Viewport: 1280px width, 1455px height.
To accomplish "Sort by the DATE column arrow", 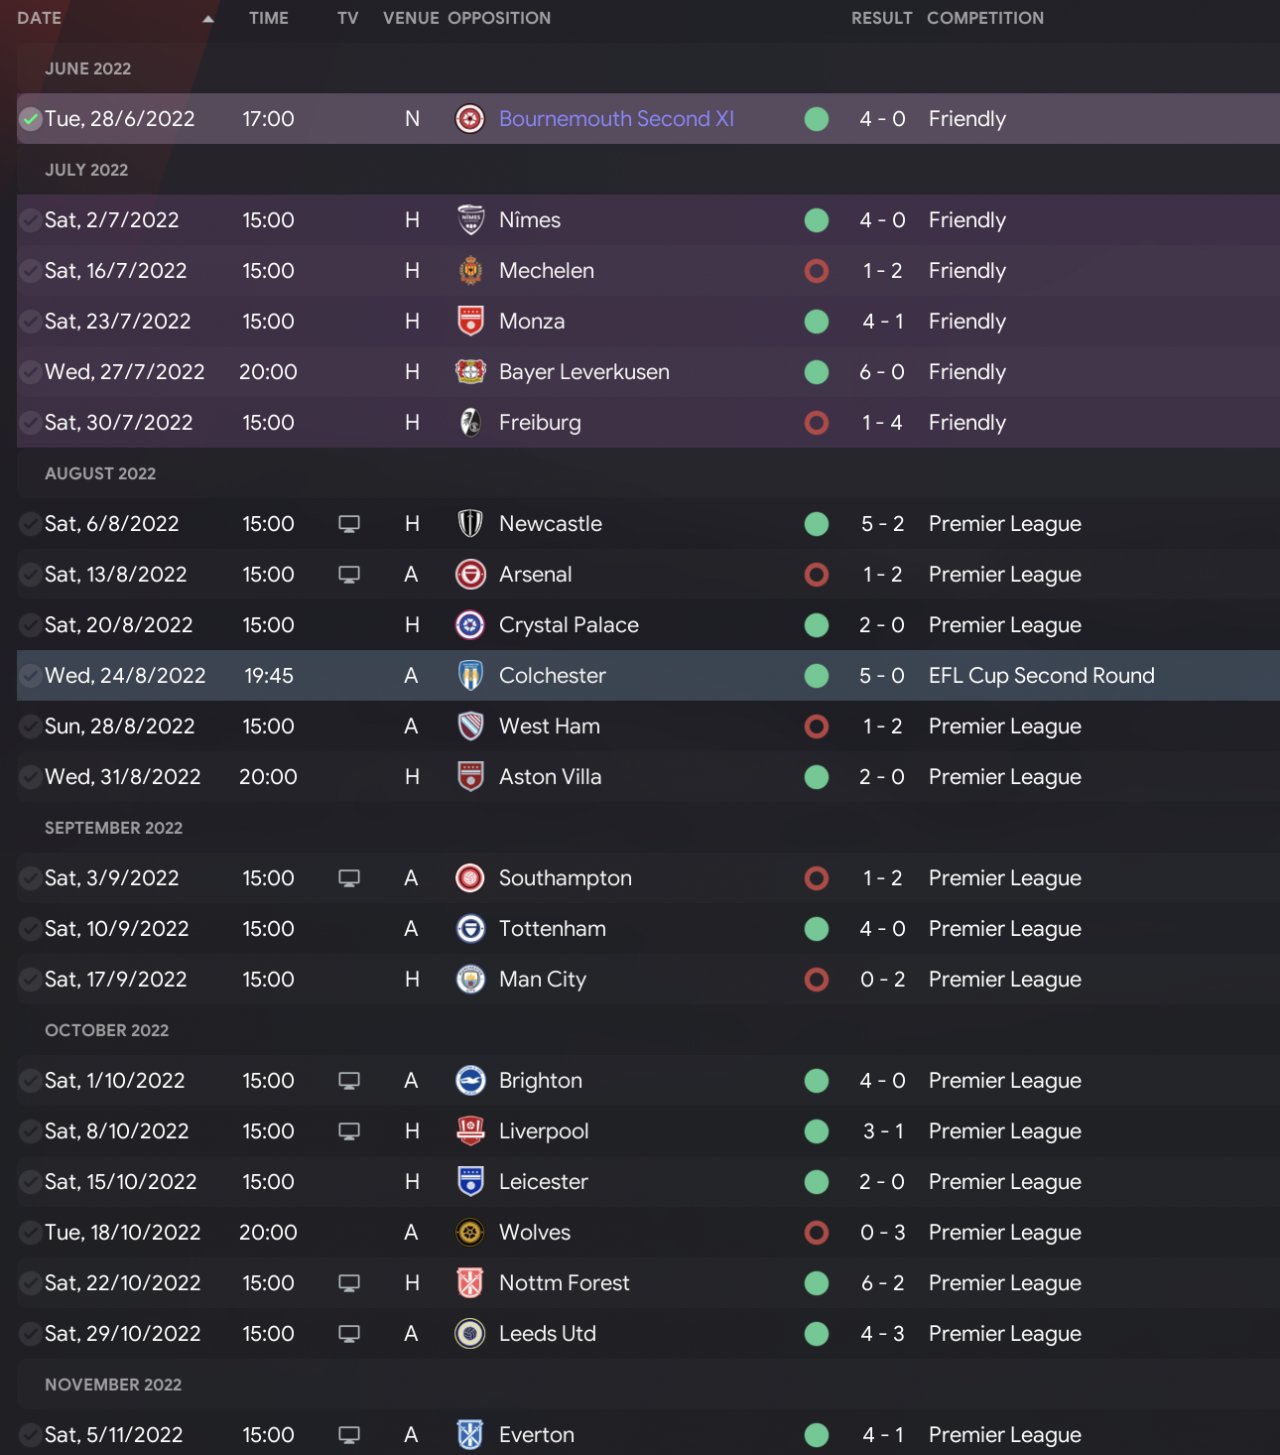I will pyautogui.click(x=208, y=19).
